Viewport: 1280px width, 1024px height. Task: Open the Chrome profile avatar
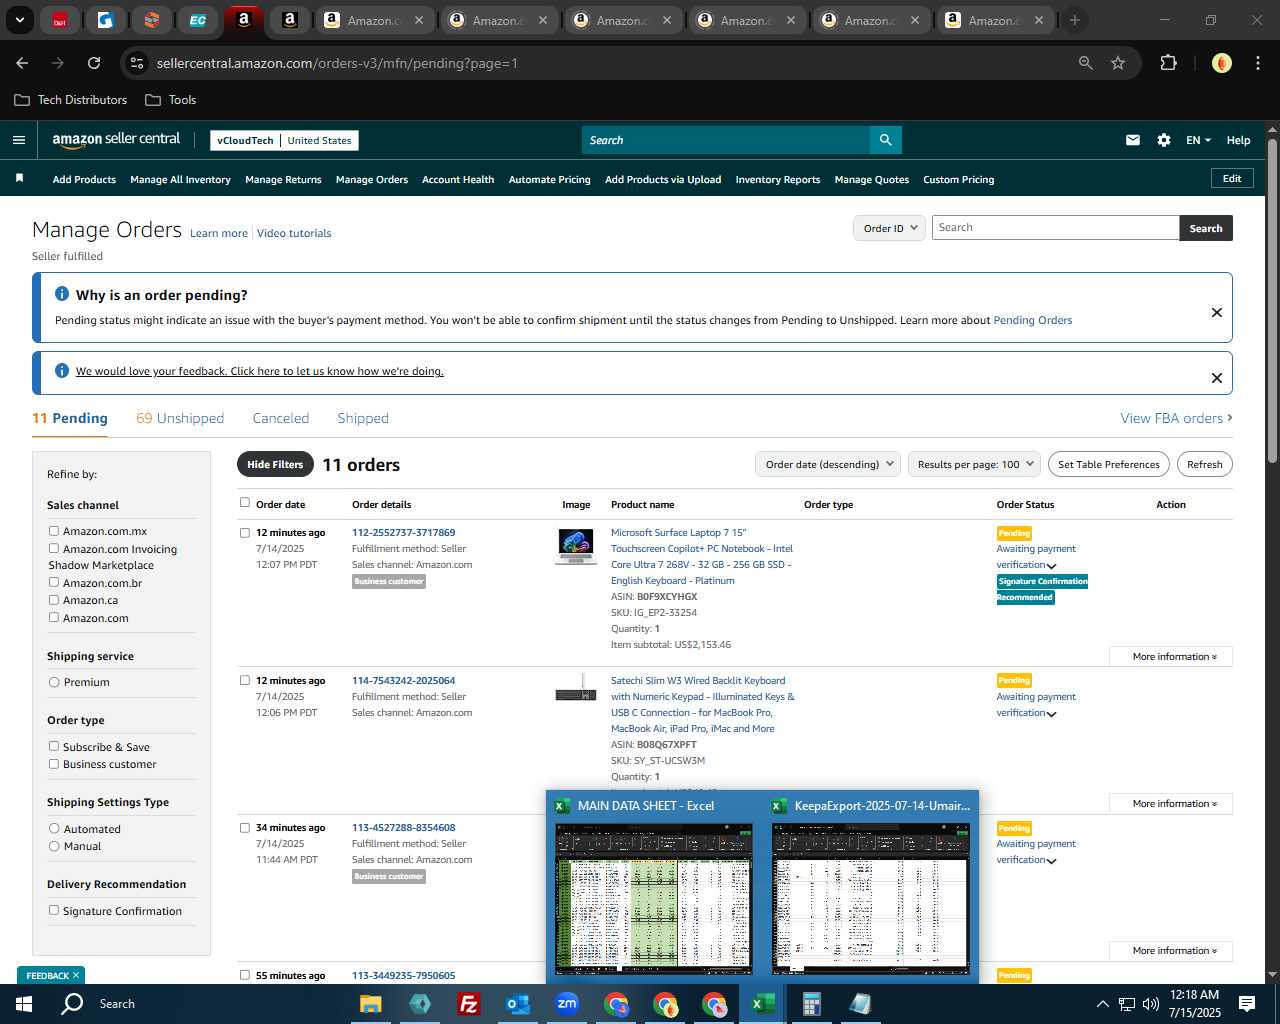1222,63
